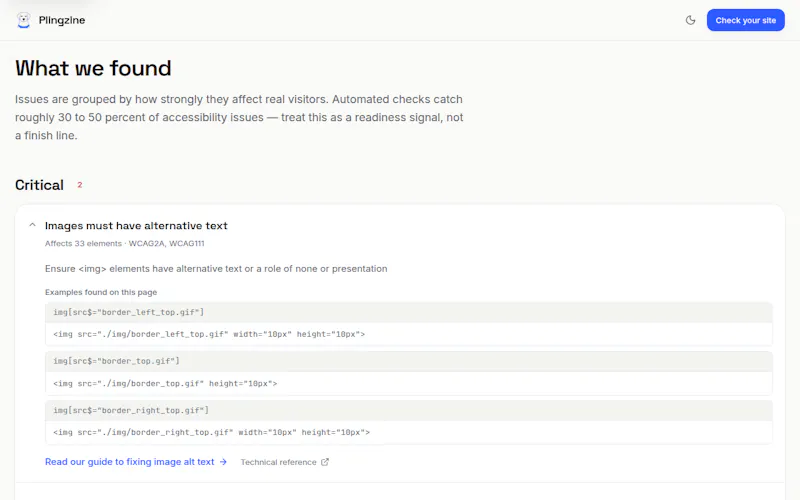The width and height of the screenshot is (800, 500).
Task: Select the border_top.gif selector line
Action: [x=408, y=361]
